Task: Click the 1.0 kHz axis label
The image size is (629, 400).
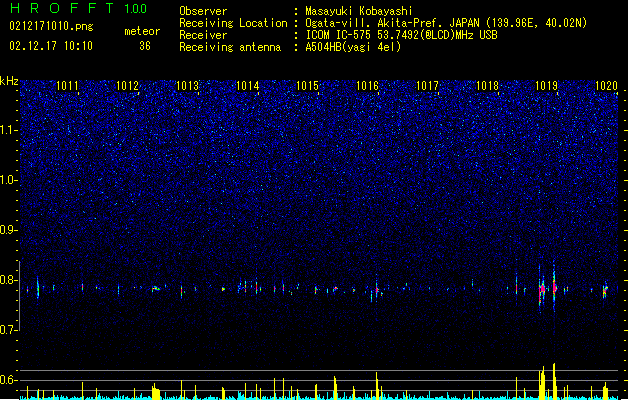Action: pos(9,180)
